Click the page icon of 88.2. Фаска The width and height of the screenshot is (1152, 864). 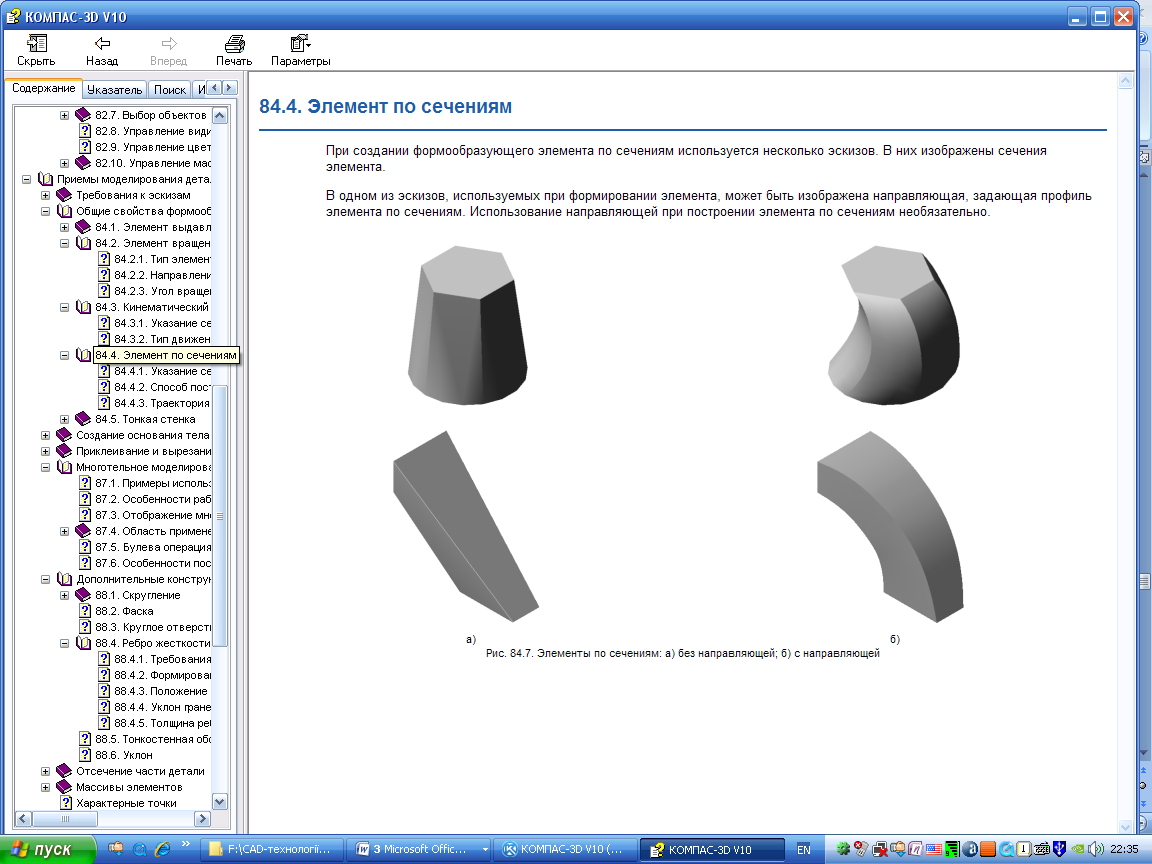click(x=85, y=611)
